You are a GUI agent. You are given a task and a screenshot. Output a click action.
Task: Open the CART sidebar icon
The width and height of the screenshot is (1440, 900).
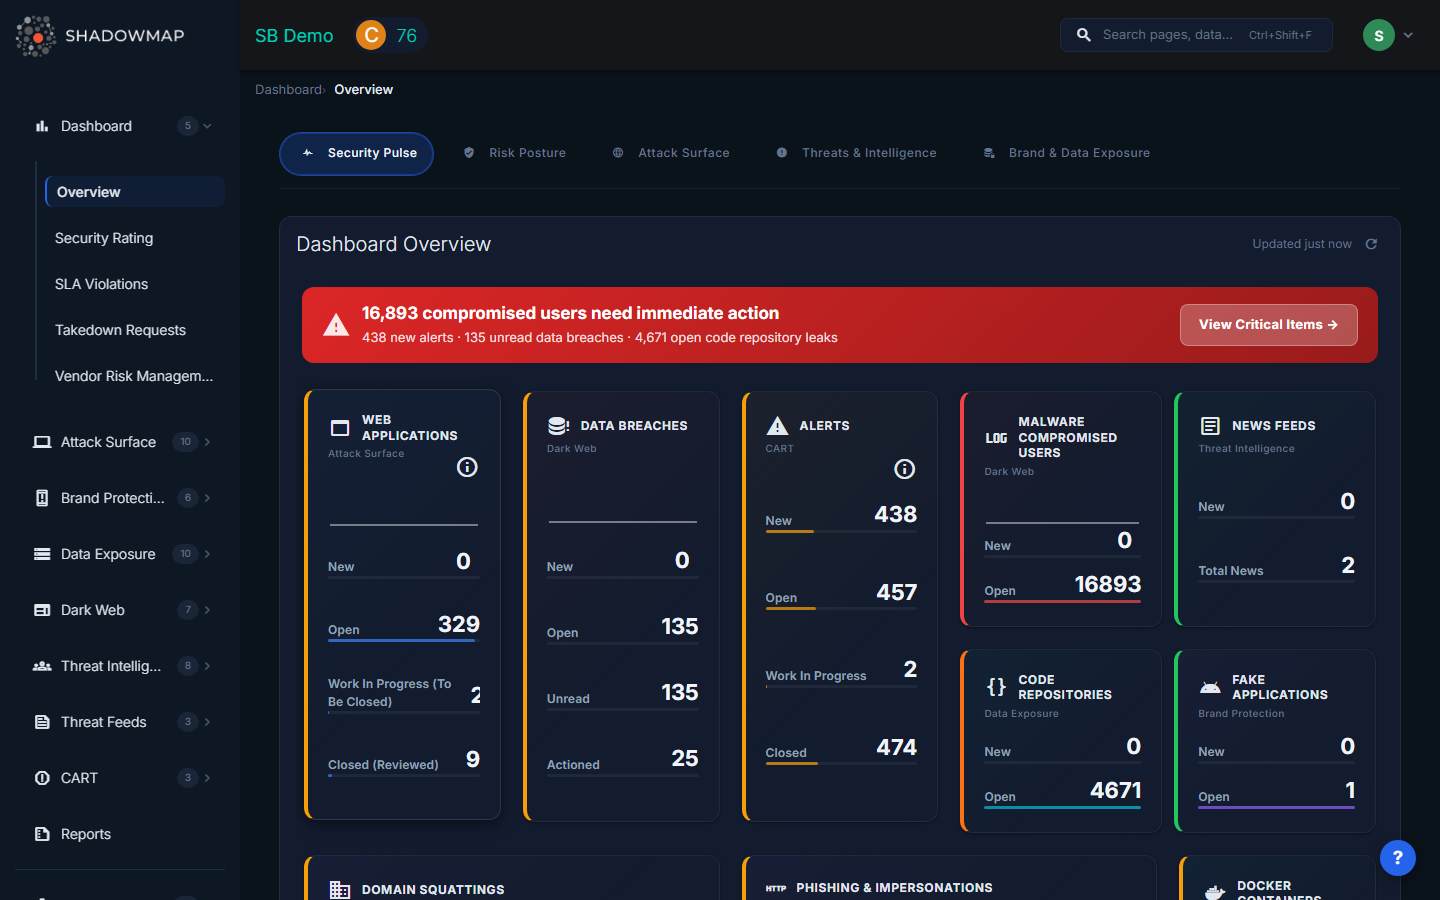pos(41,777)
